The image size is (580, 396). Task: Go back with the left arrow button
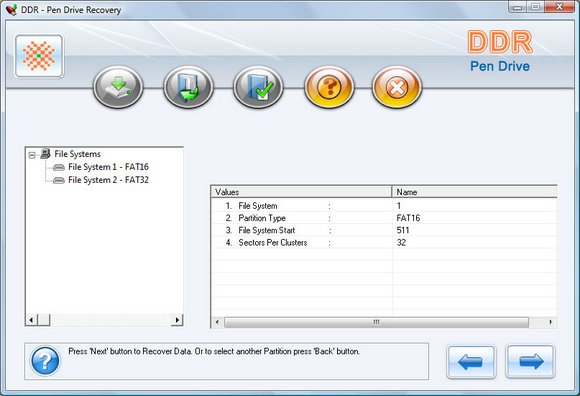[471, 362]
